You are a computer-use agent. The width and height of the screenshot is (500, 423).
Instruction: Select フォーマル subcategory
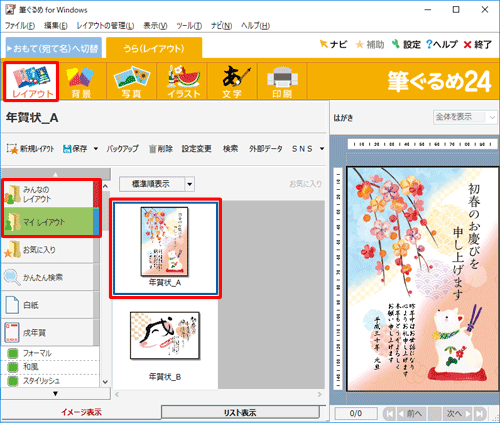coord(50,353)
